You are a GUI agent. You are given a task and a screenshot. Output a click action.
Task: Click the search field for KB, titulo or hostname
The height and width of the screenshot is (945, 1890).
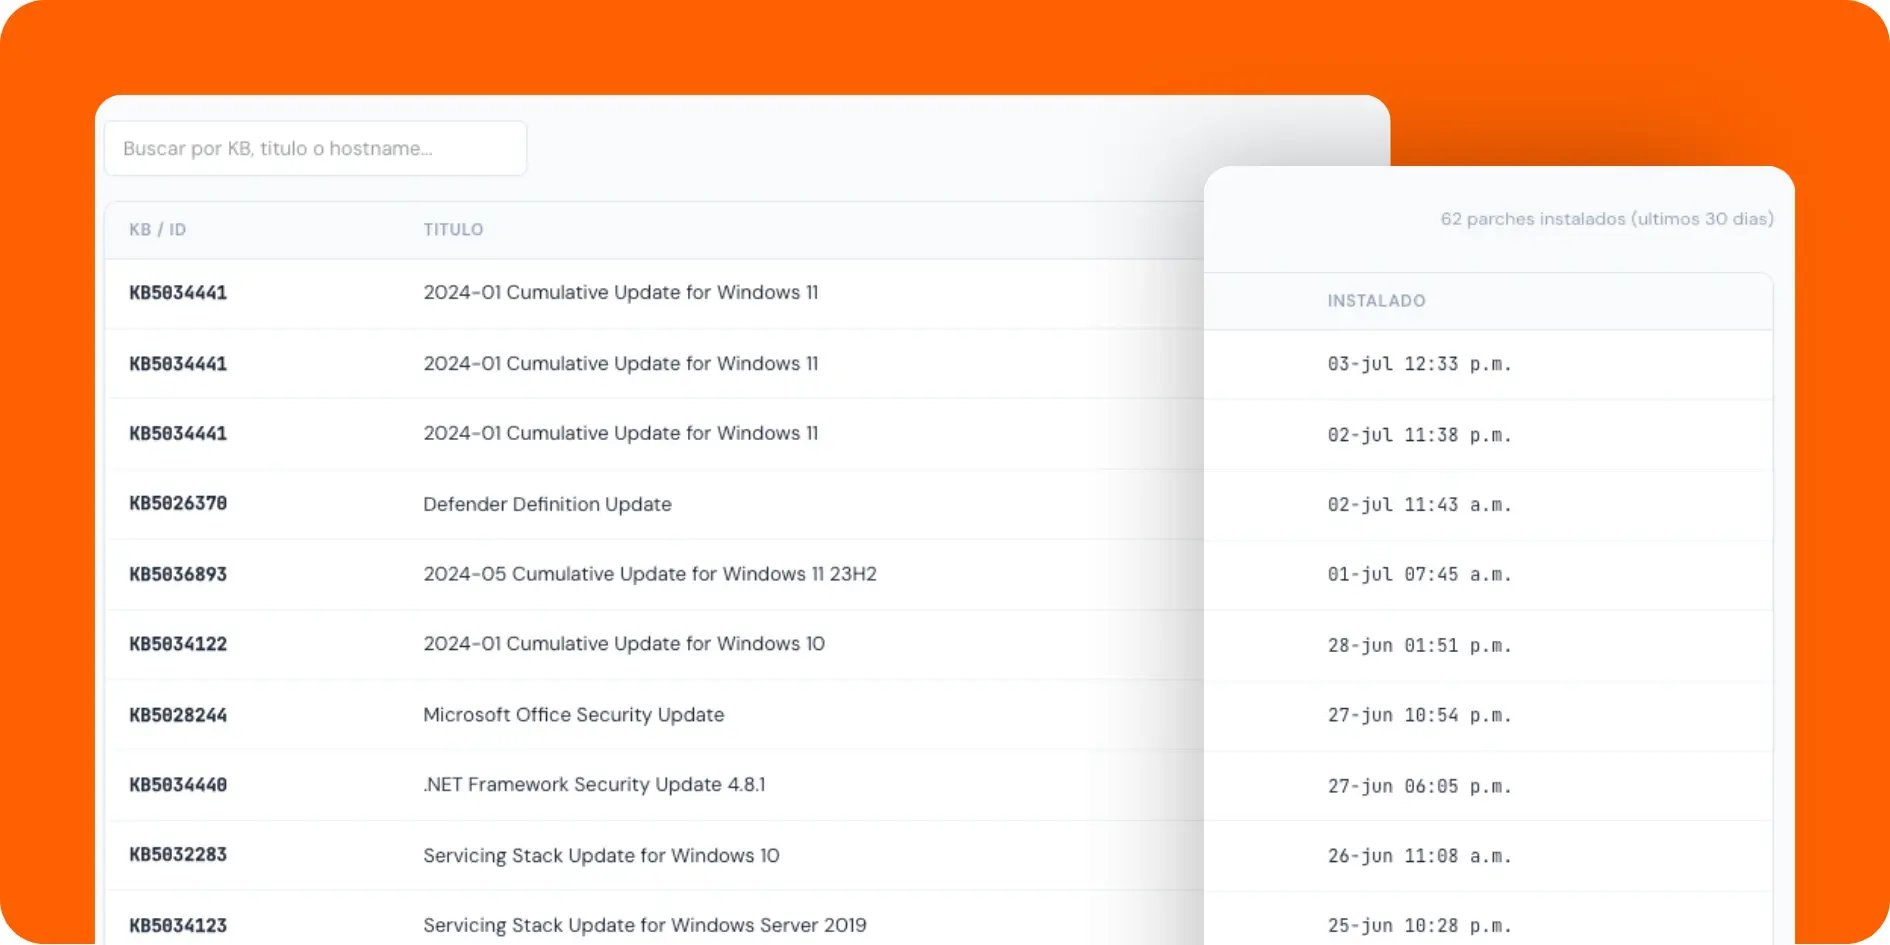click(x=315, y=148)
